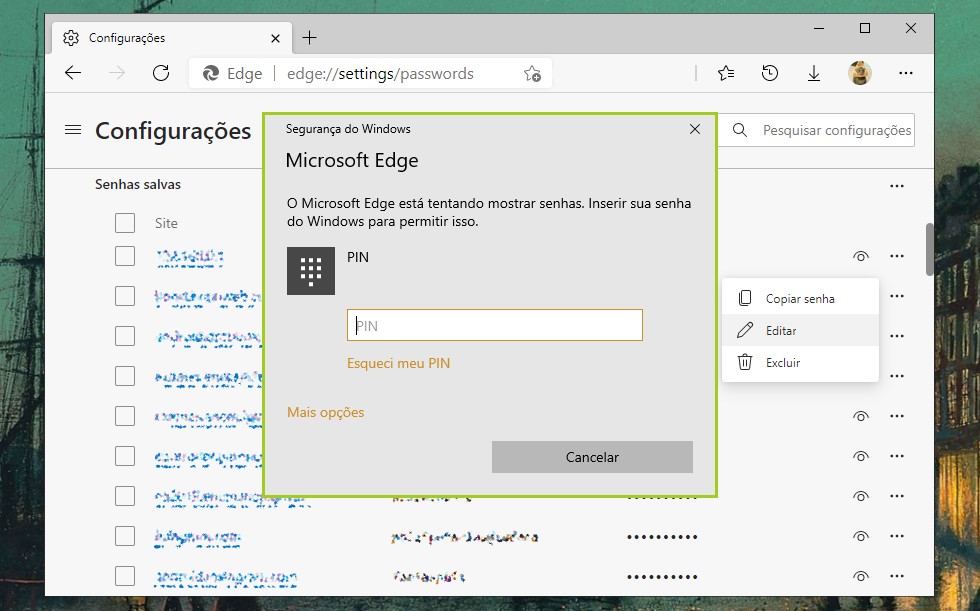
Task: Click the Cancelar button
Action: 592,457
